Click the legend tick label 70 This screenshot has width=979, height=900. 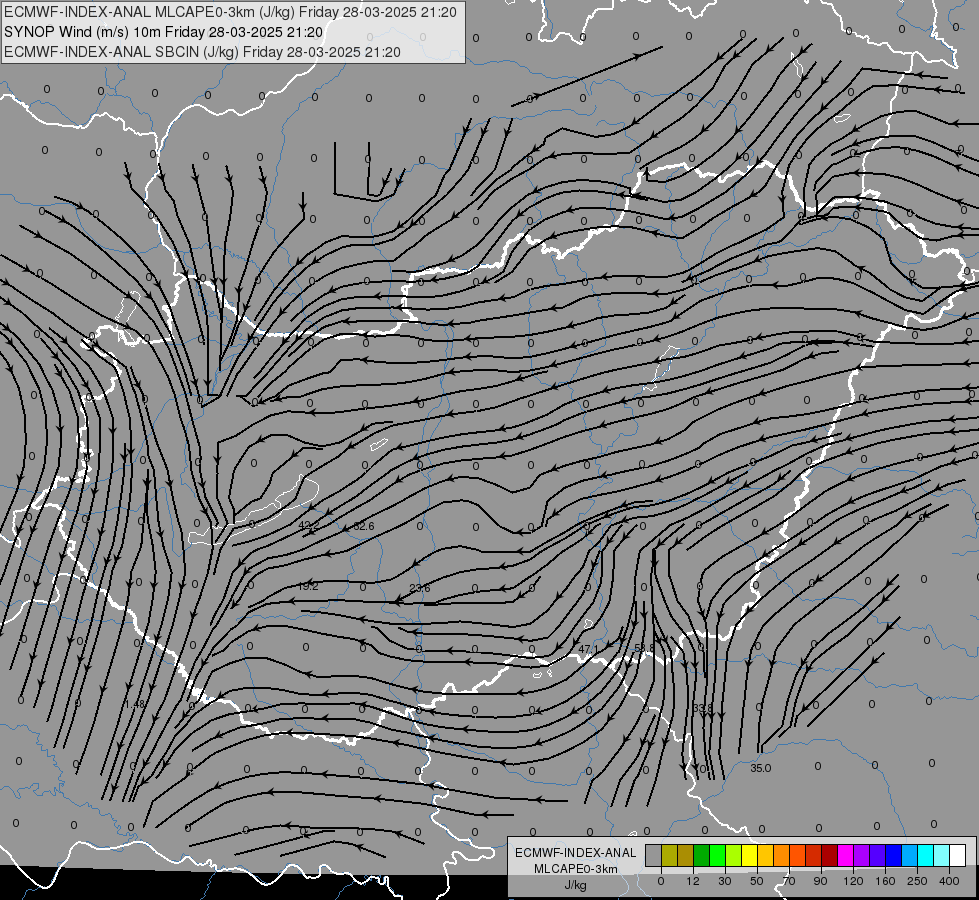pyautogui.click(x=789, y=881)
